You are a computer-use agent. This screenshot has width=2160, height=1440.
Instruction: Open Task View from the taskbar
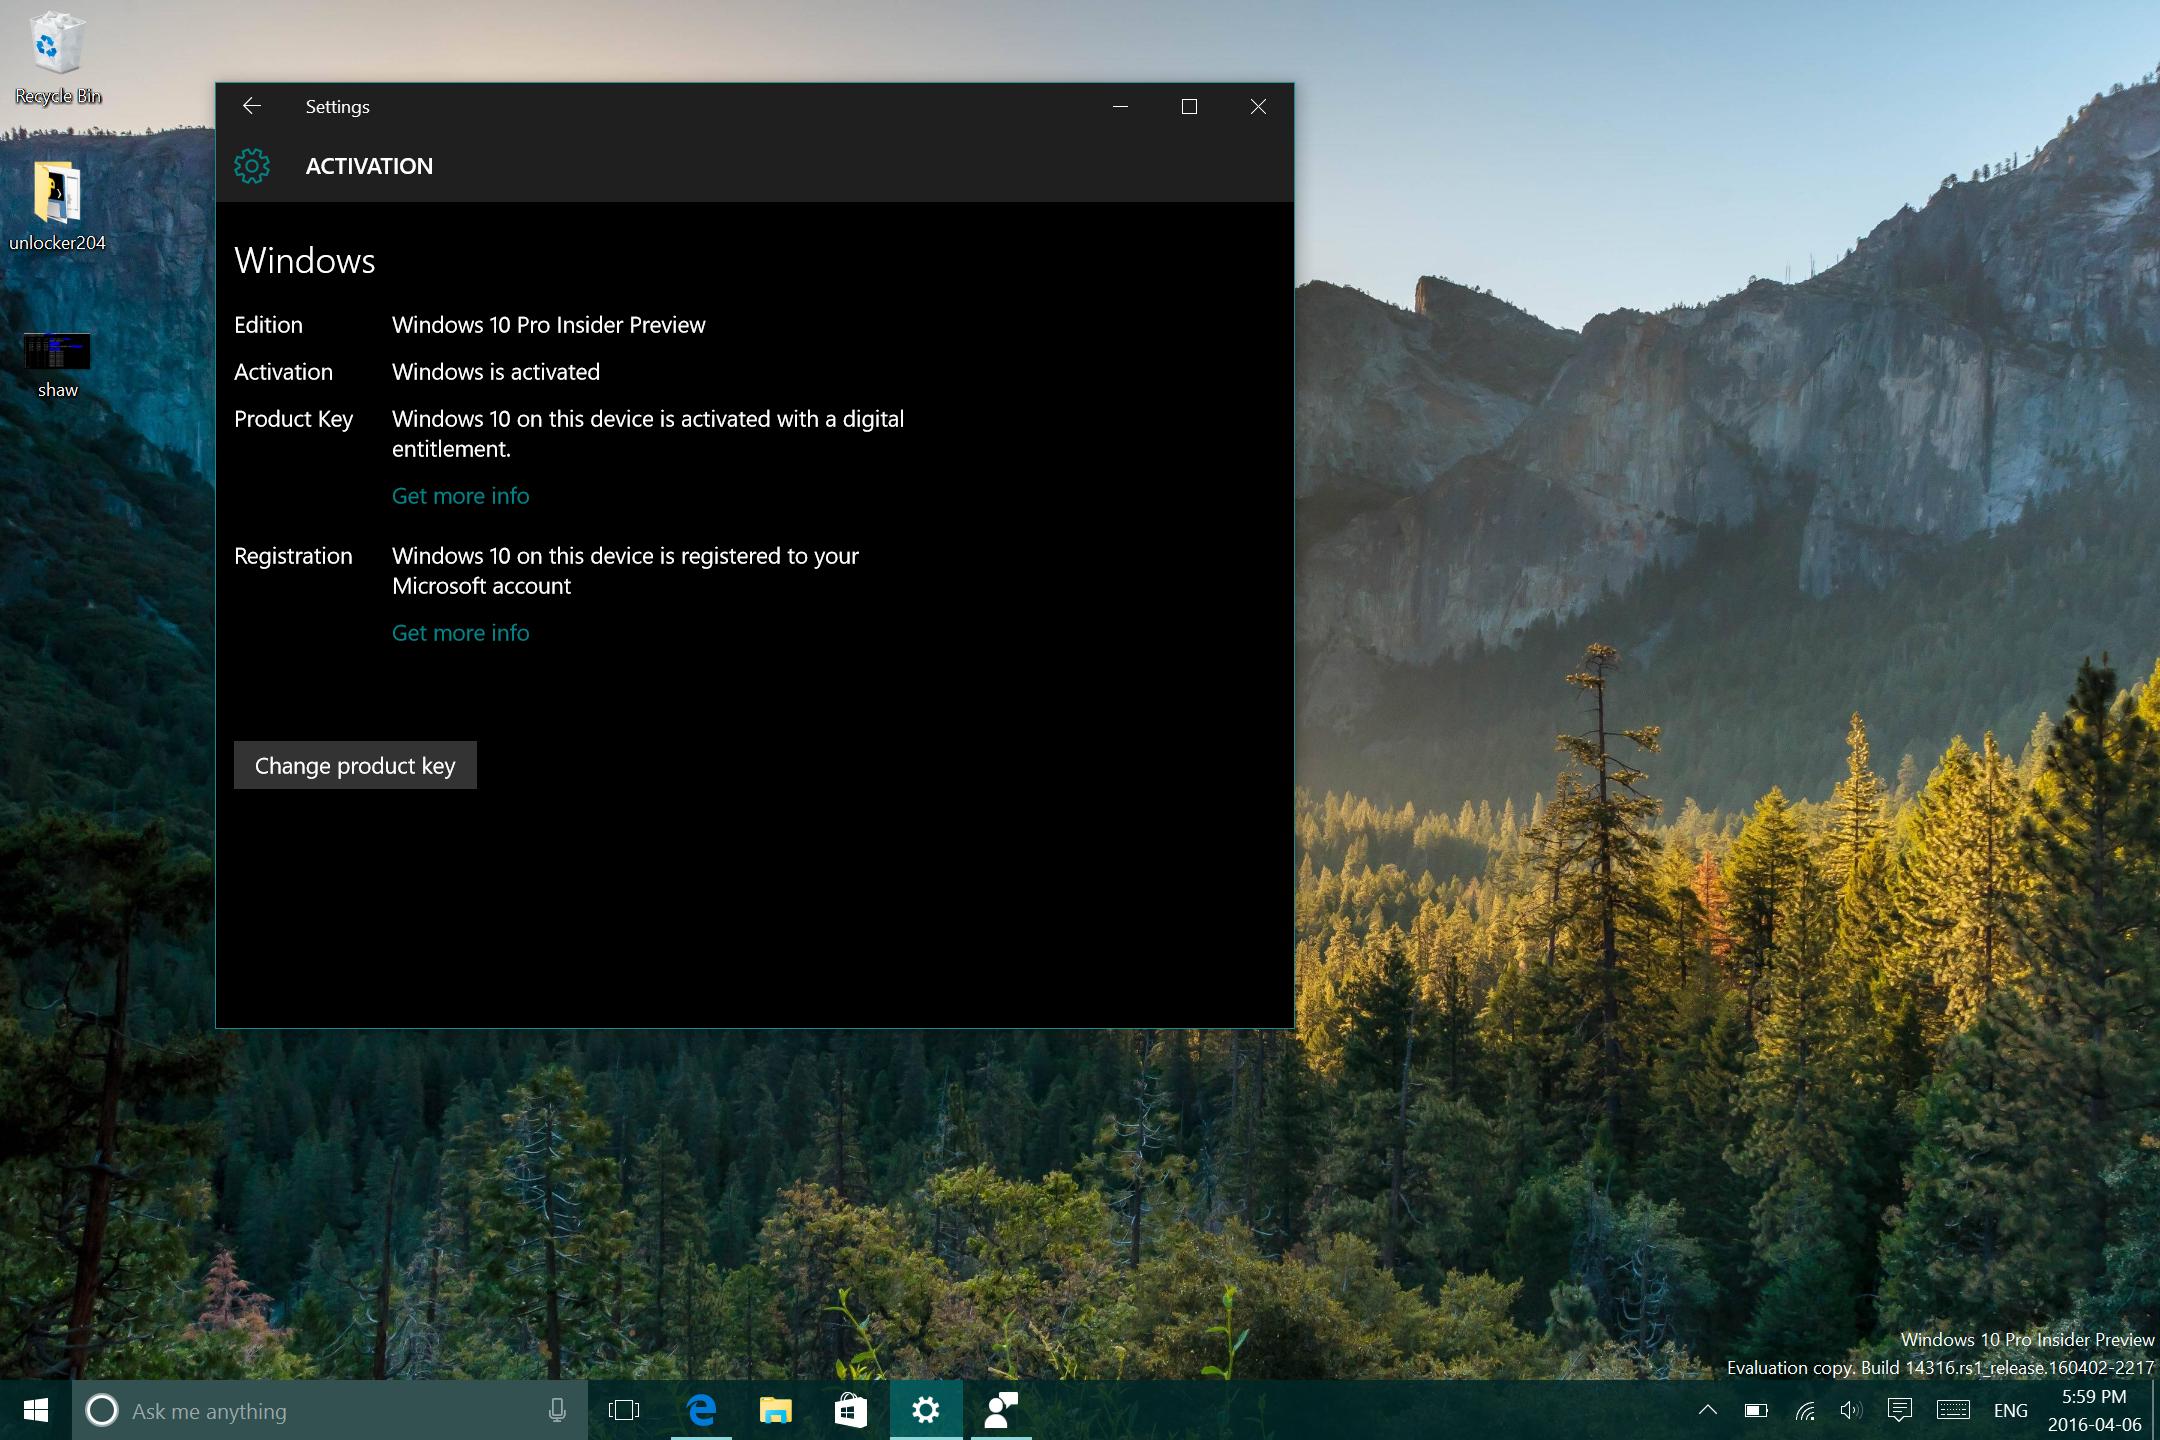pyautogui.click(x=624, y=1411)
